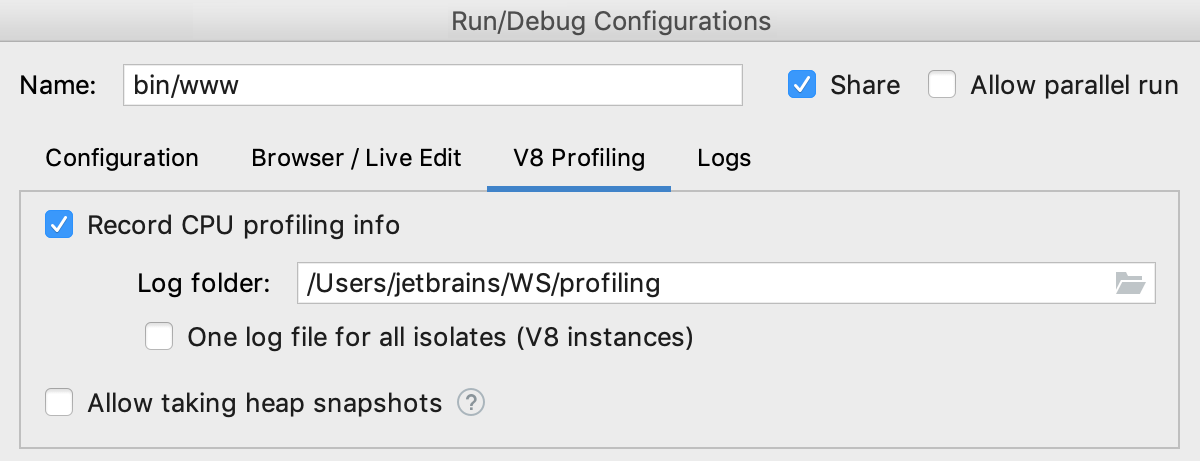Screen dimensions: 1200x461
Task: Click the Run/Debug Configurations title bar
Action: click(x=600, y=20)
